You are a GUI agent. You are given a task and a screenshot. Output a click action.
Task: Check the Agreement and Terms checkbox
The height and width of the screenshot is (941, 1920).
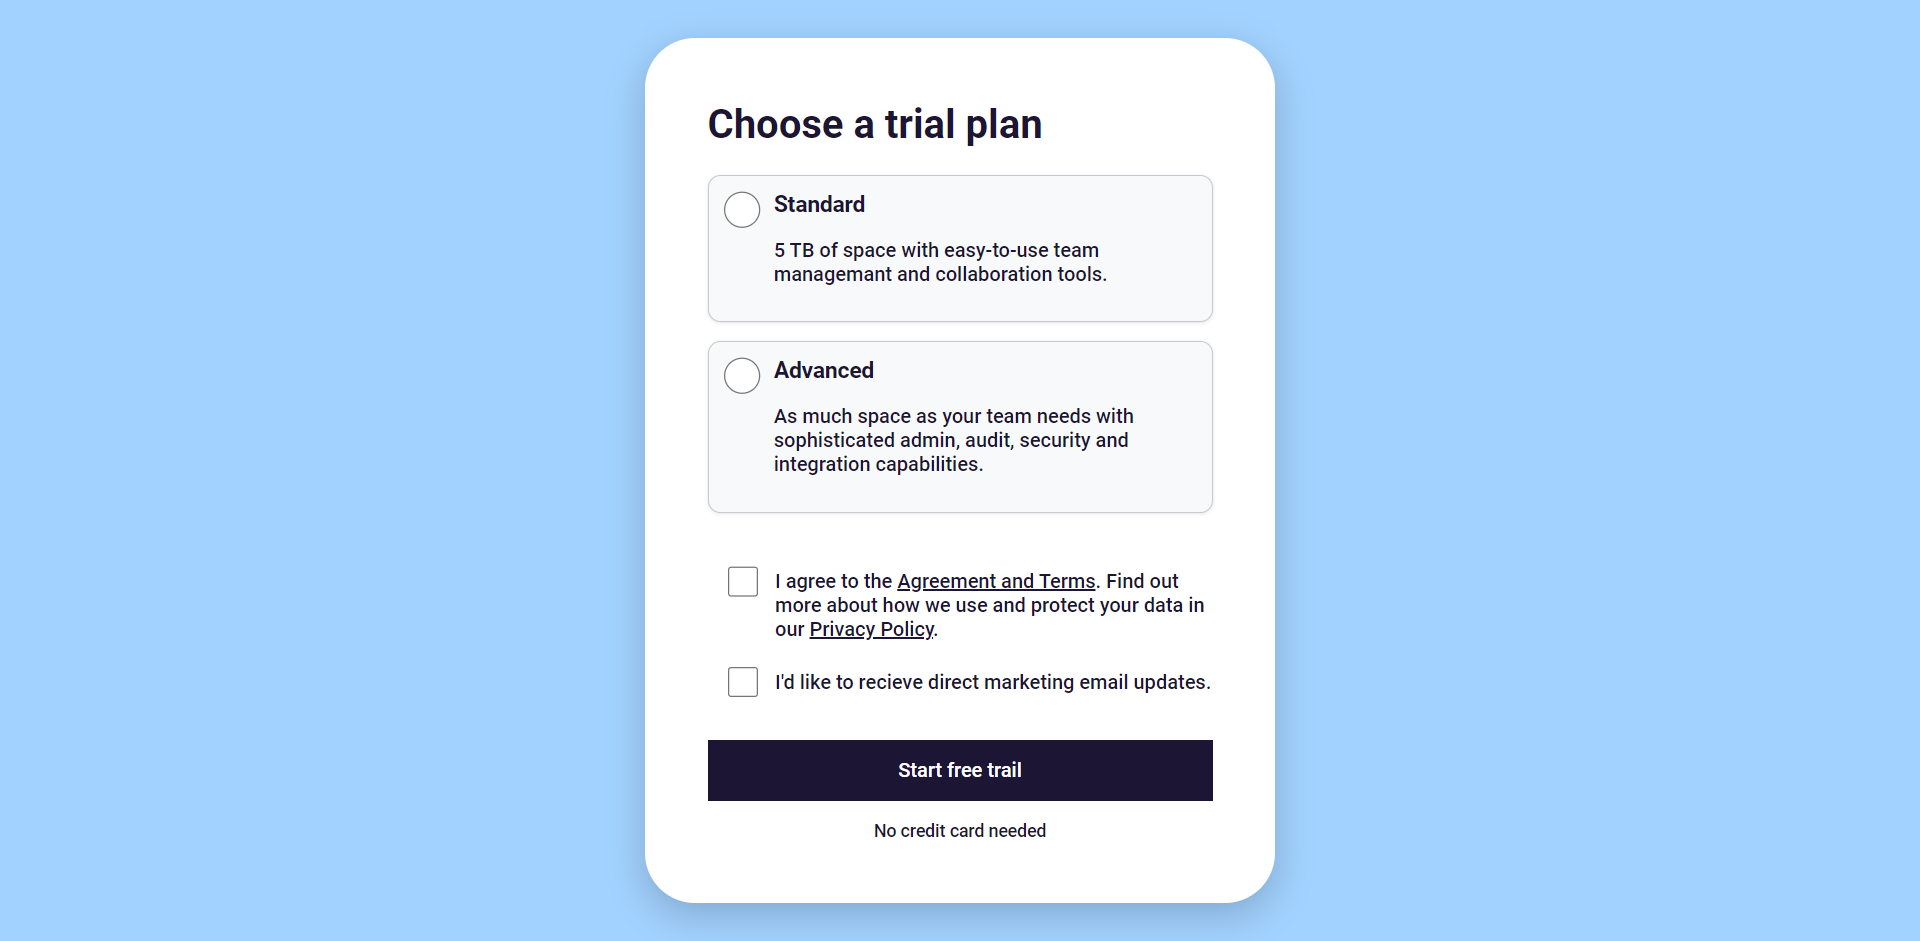(742, 581)
